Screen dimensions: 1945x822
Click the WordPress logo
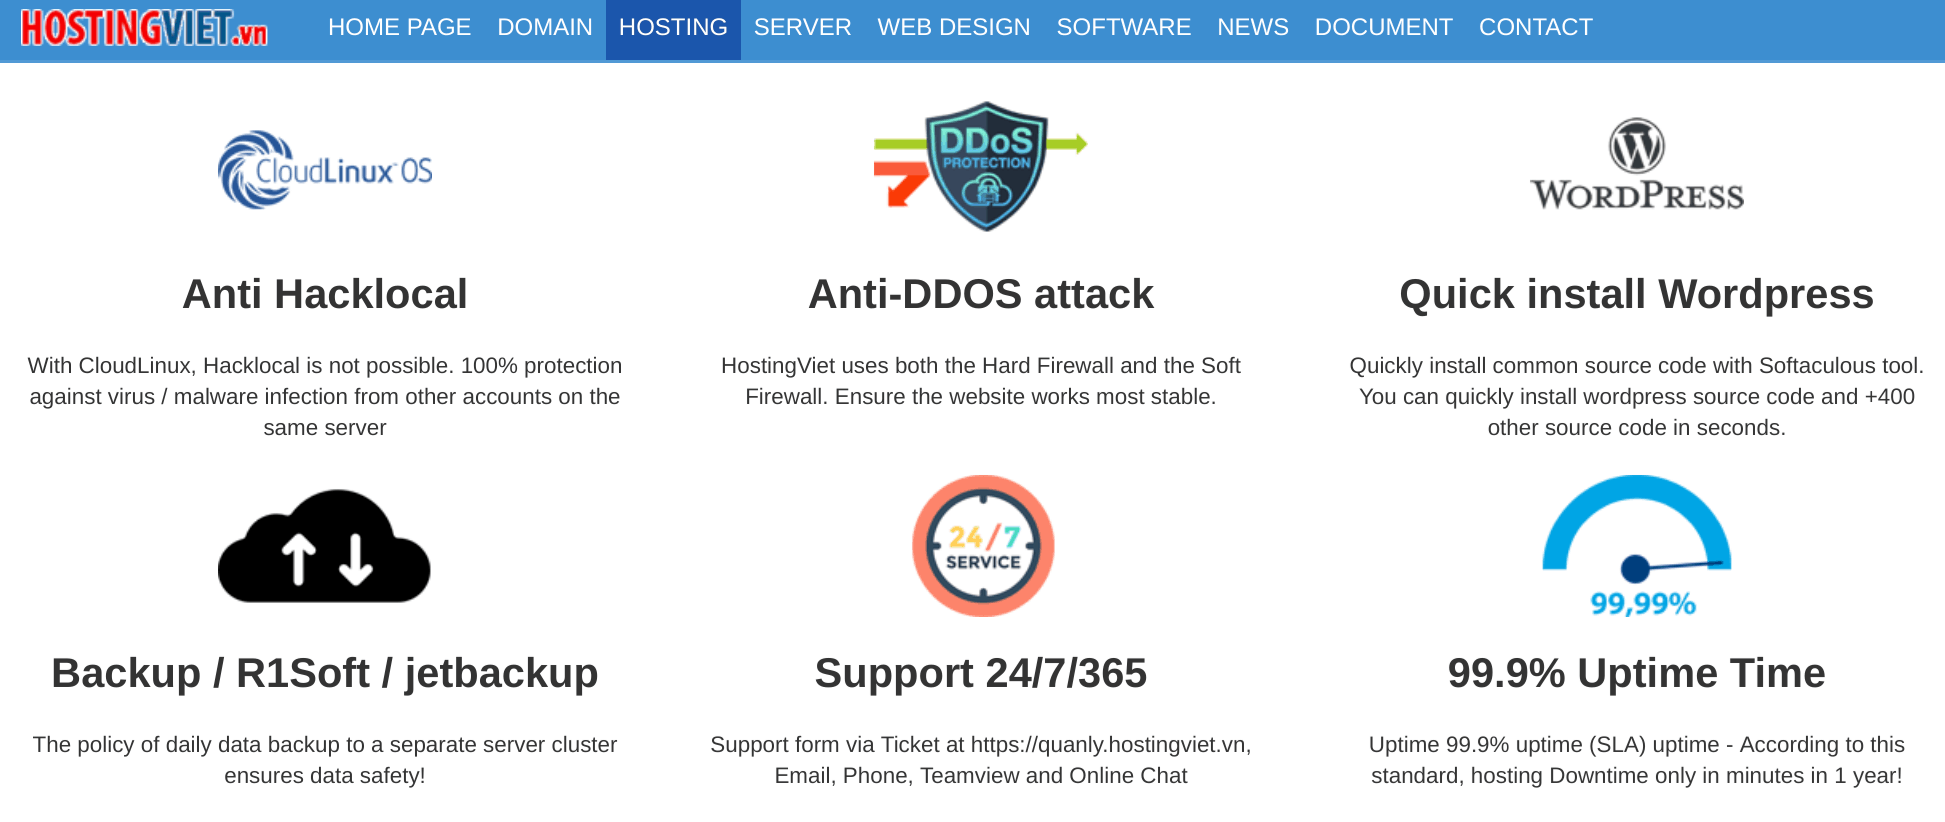pos(1637,165)
